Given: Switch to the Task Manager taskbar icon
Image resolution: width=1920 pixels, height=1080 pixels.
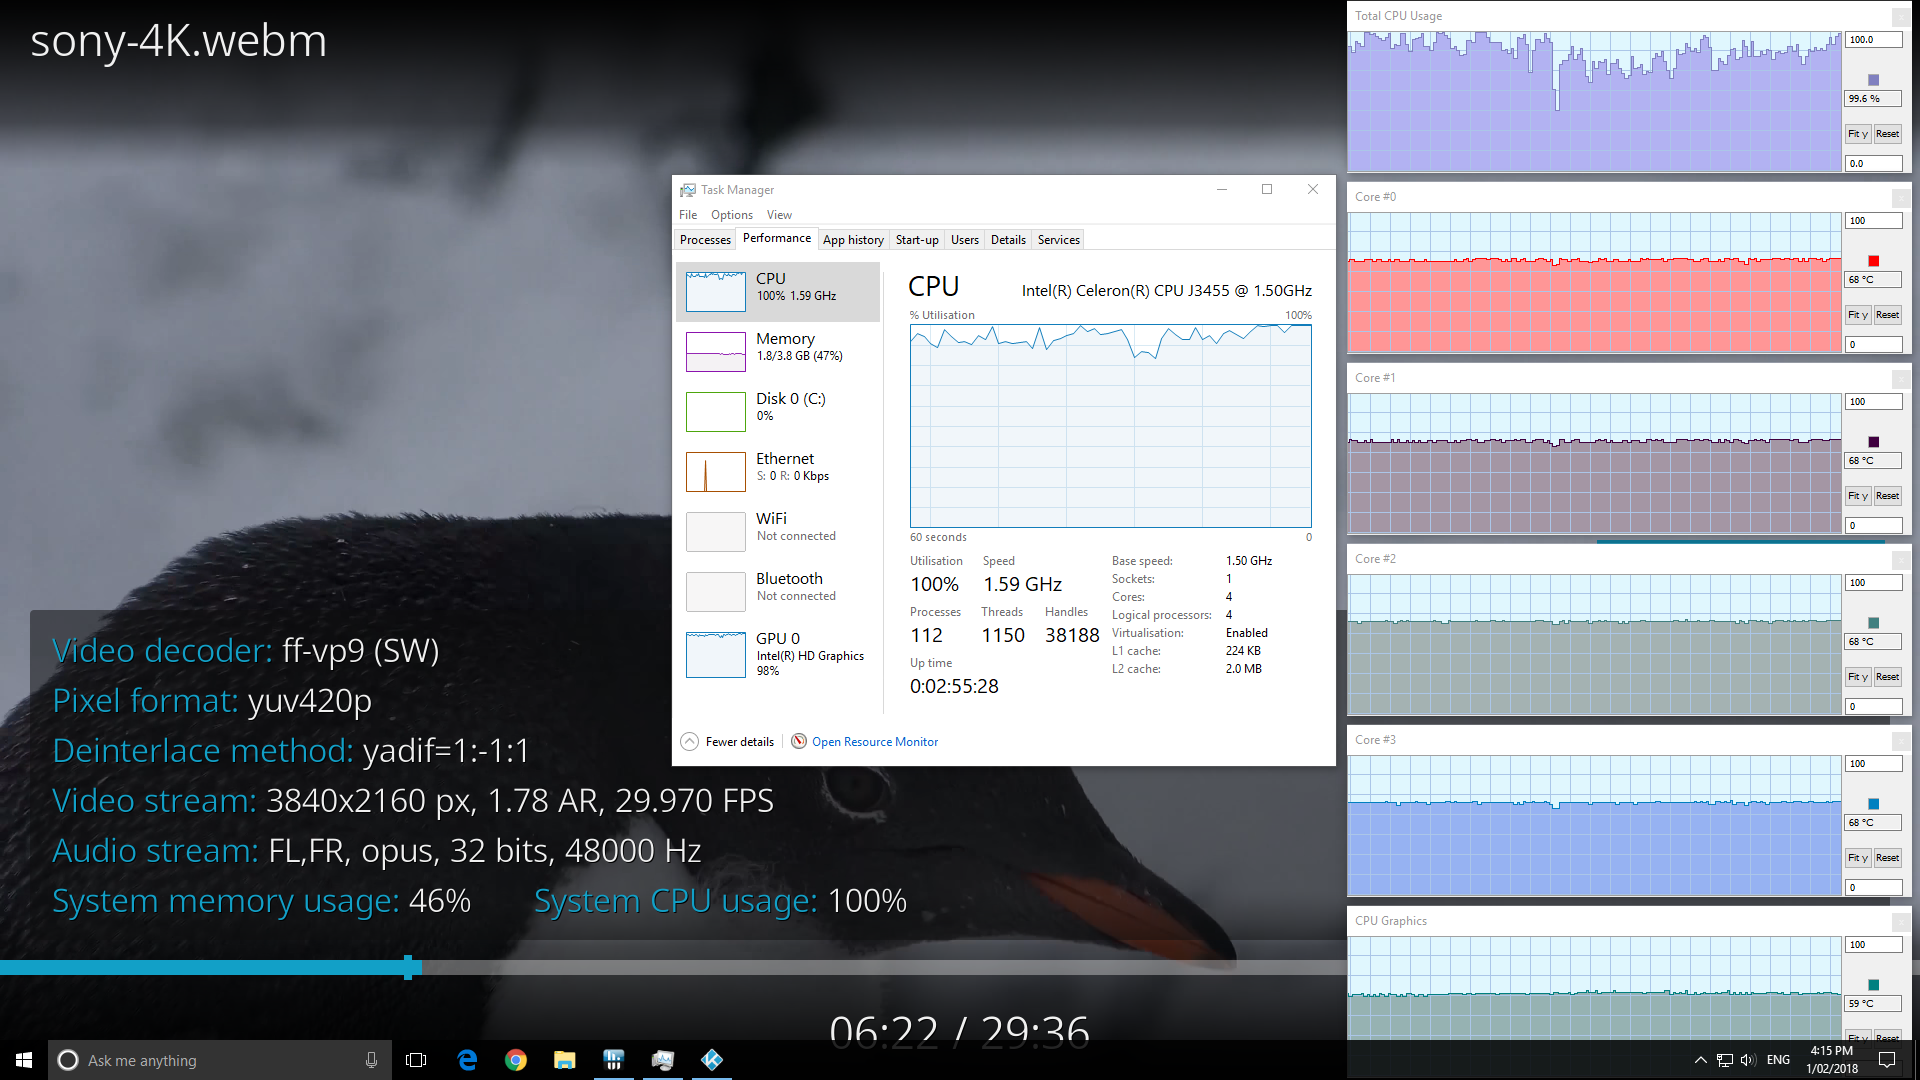Looking at the screenshot, I should [x=663, y=1060].
